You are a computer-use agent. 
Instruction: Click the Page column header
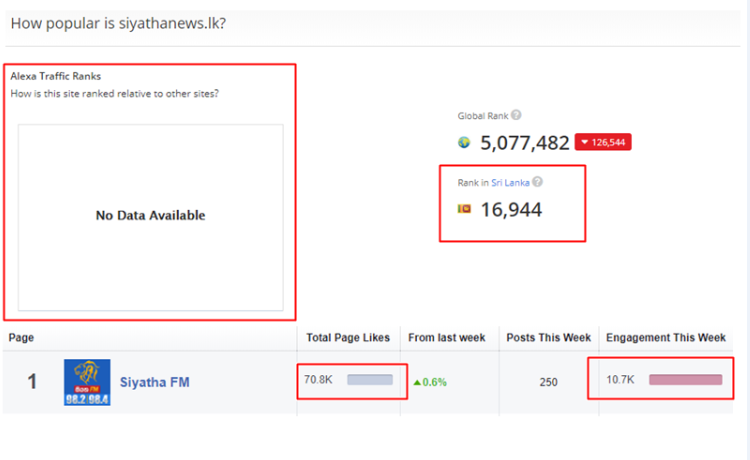21,338
